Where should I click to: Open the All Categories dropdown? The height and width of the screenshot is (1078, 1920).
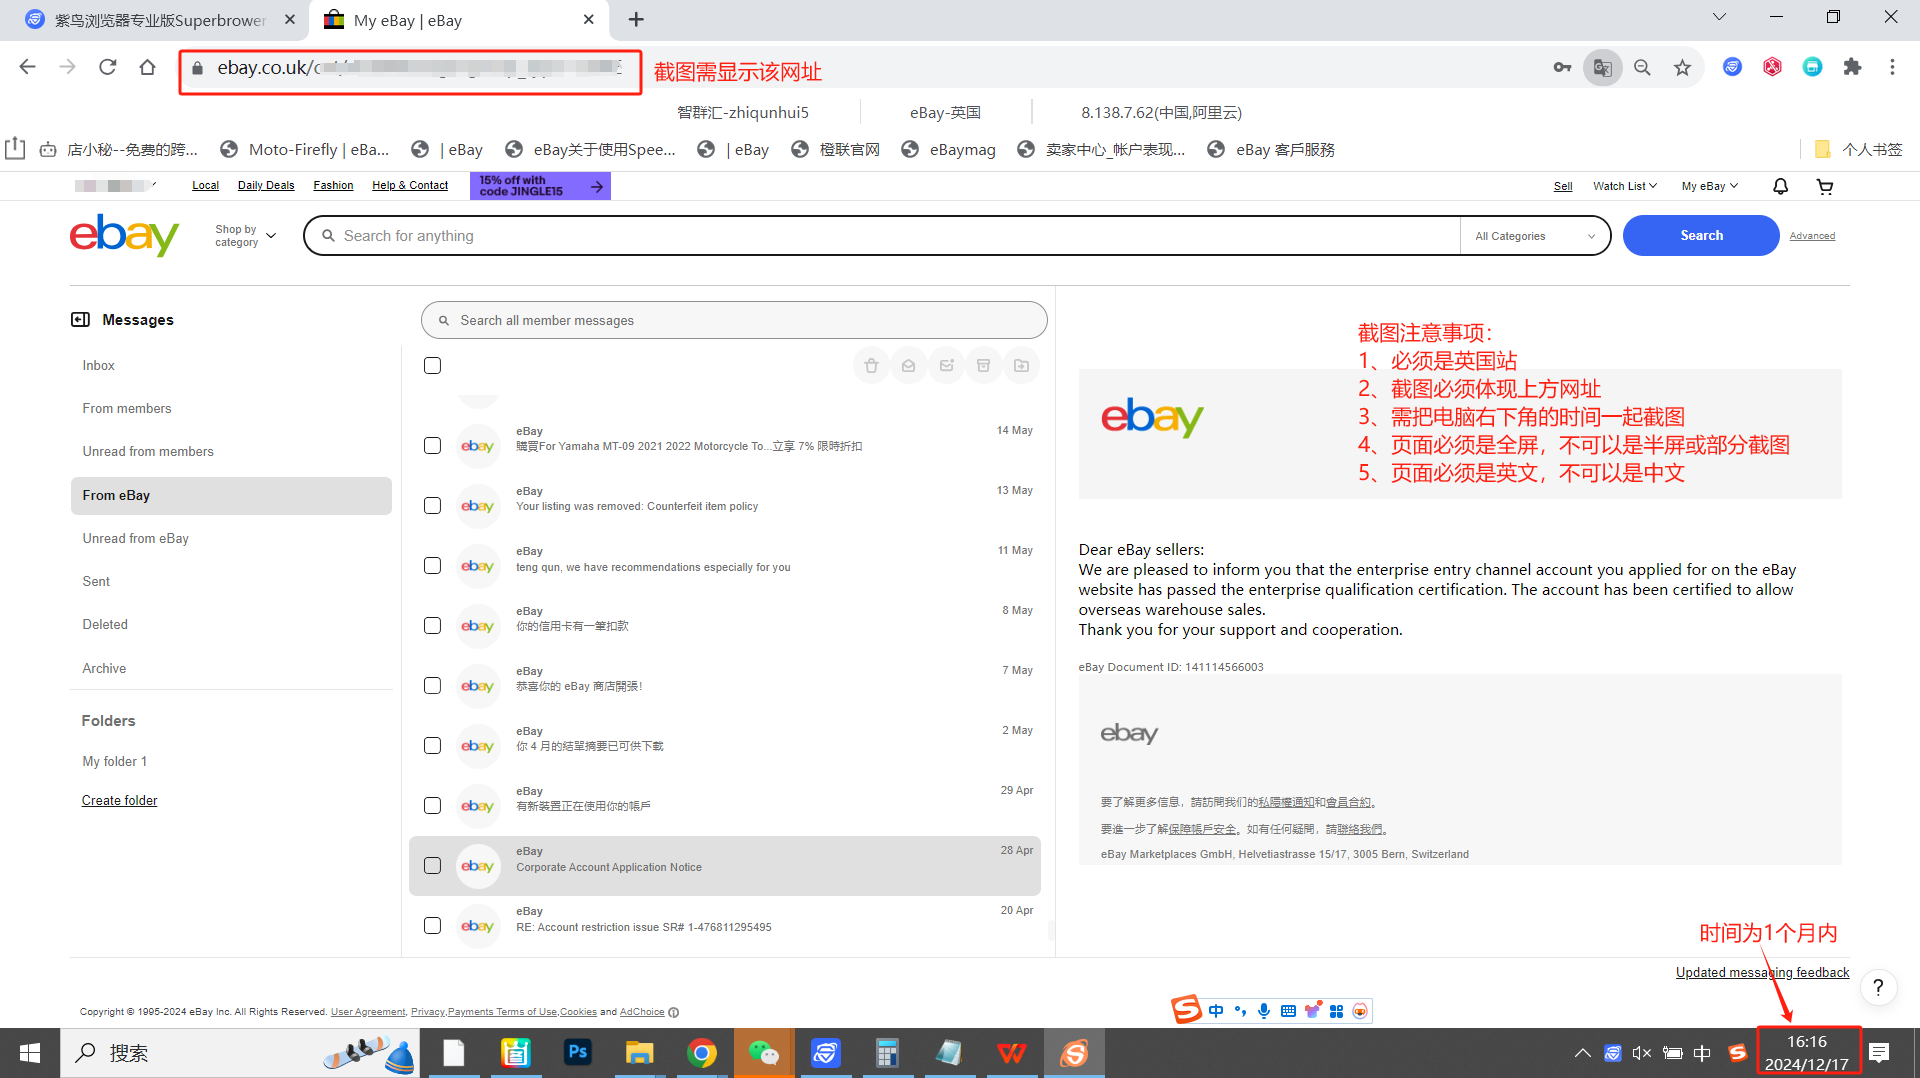[1535, 236]
